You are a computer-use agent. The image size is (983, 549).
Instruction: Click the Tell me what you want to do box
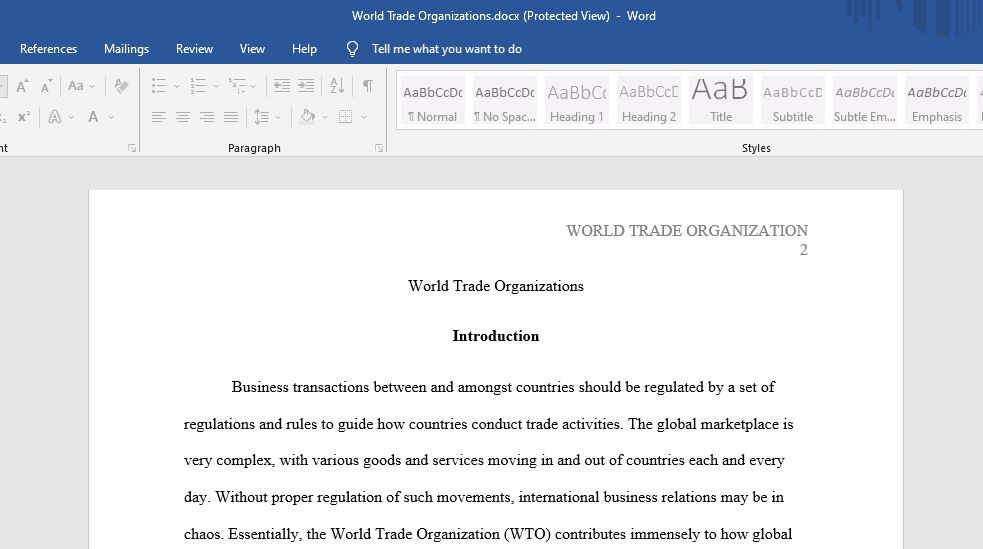click(x=447, y=49)
